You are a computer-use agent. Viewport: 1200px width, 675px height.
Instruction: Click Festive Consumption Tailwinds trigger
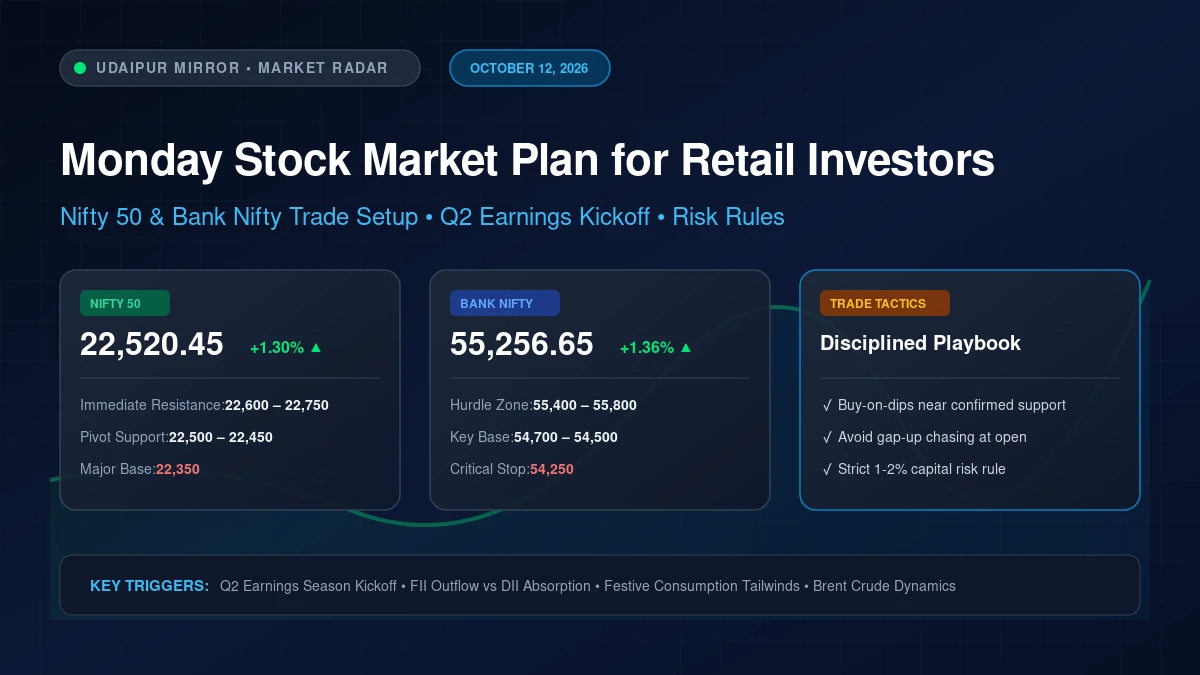(x=702, y=586)
